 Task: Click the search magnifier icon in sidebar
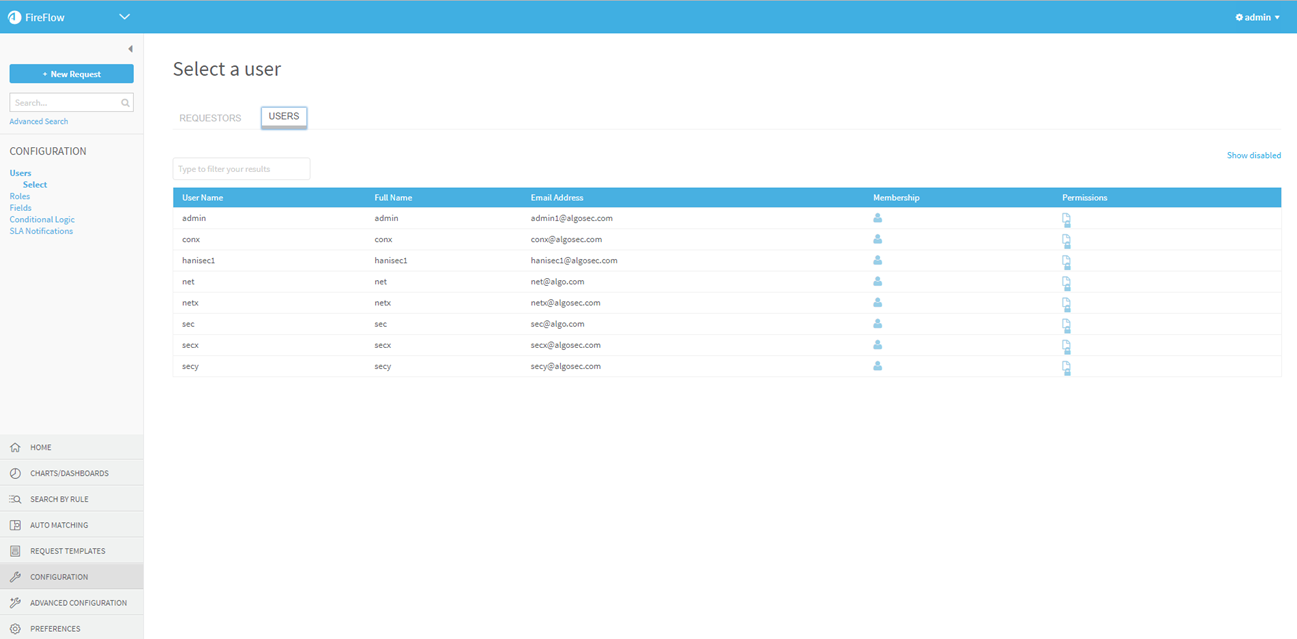pyautogui.click(x=125, y=103)
